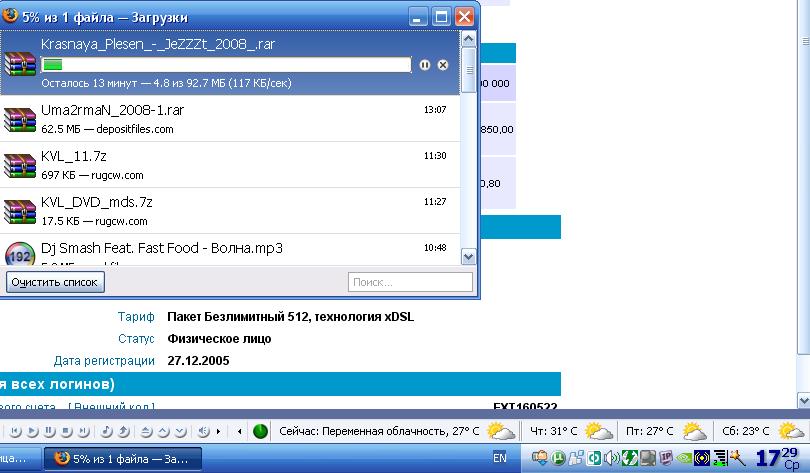Select Uma2rmaN_2008-1.rar archive icon
810x473 pixels.
coord(20,119)
